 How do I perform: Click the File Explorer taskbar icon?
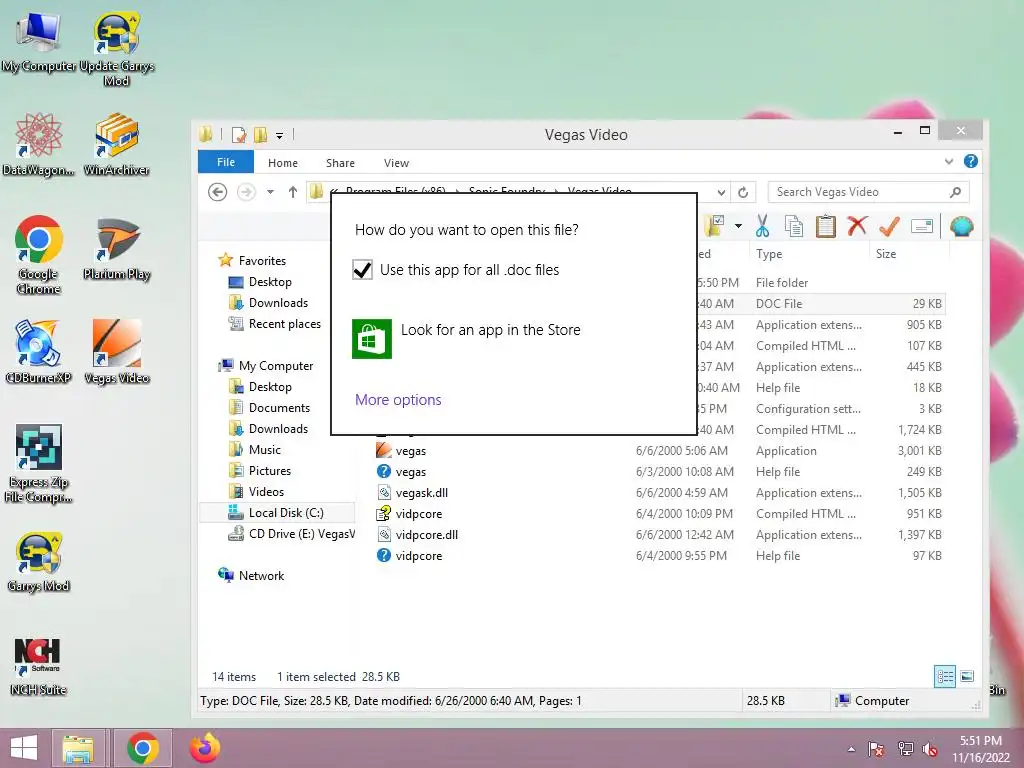(x=78, y=748)
